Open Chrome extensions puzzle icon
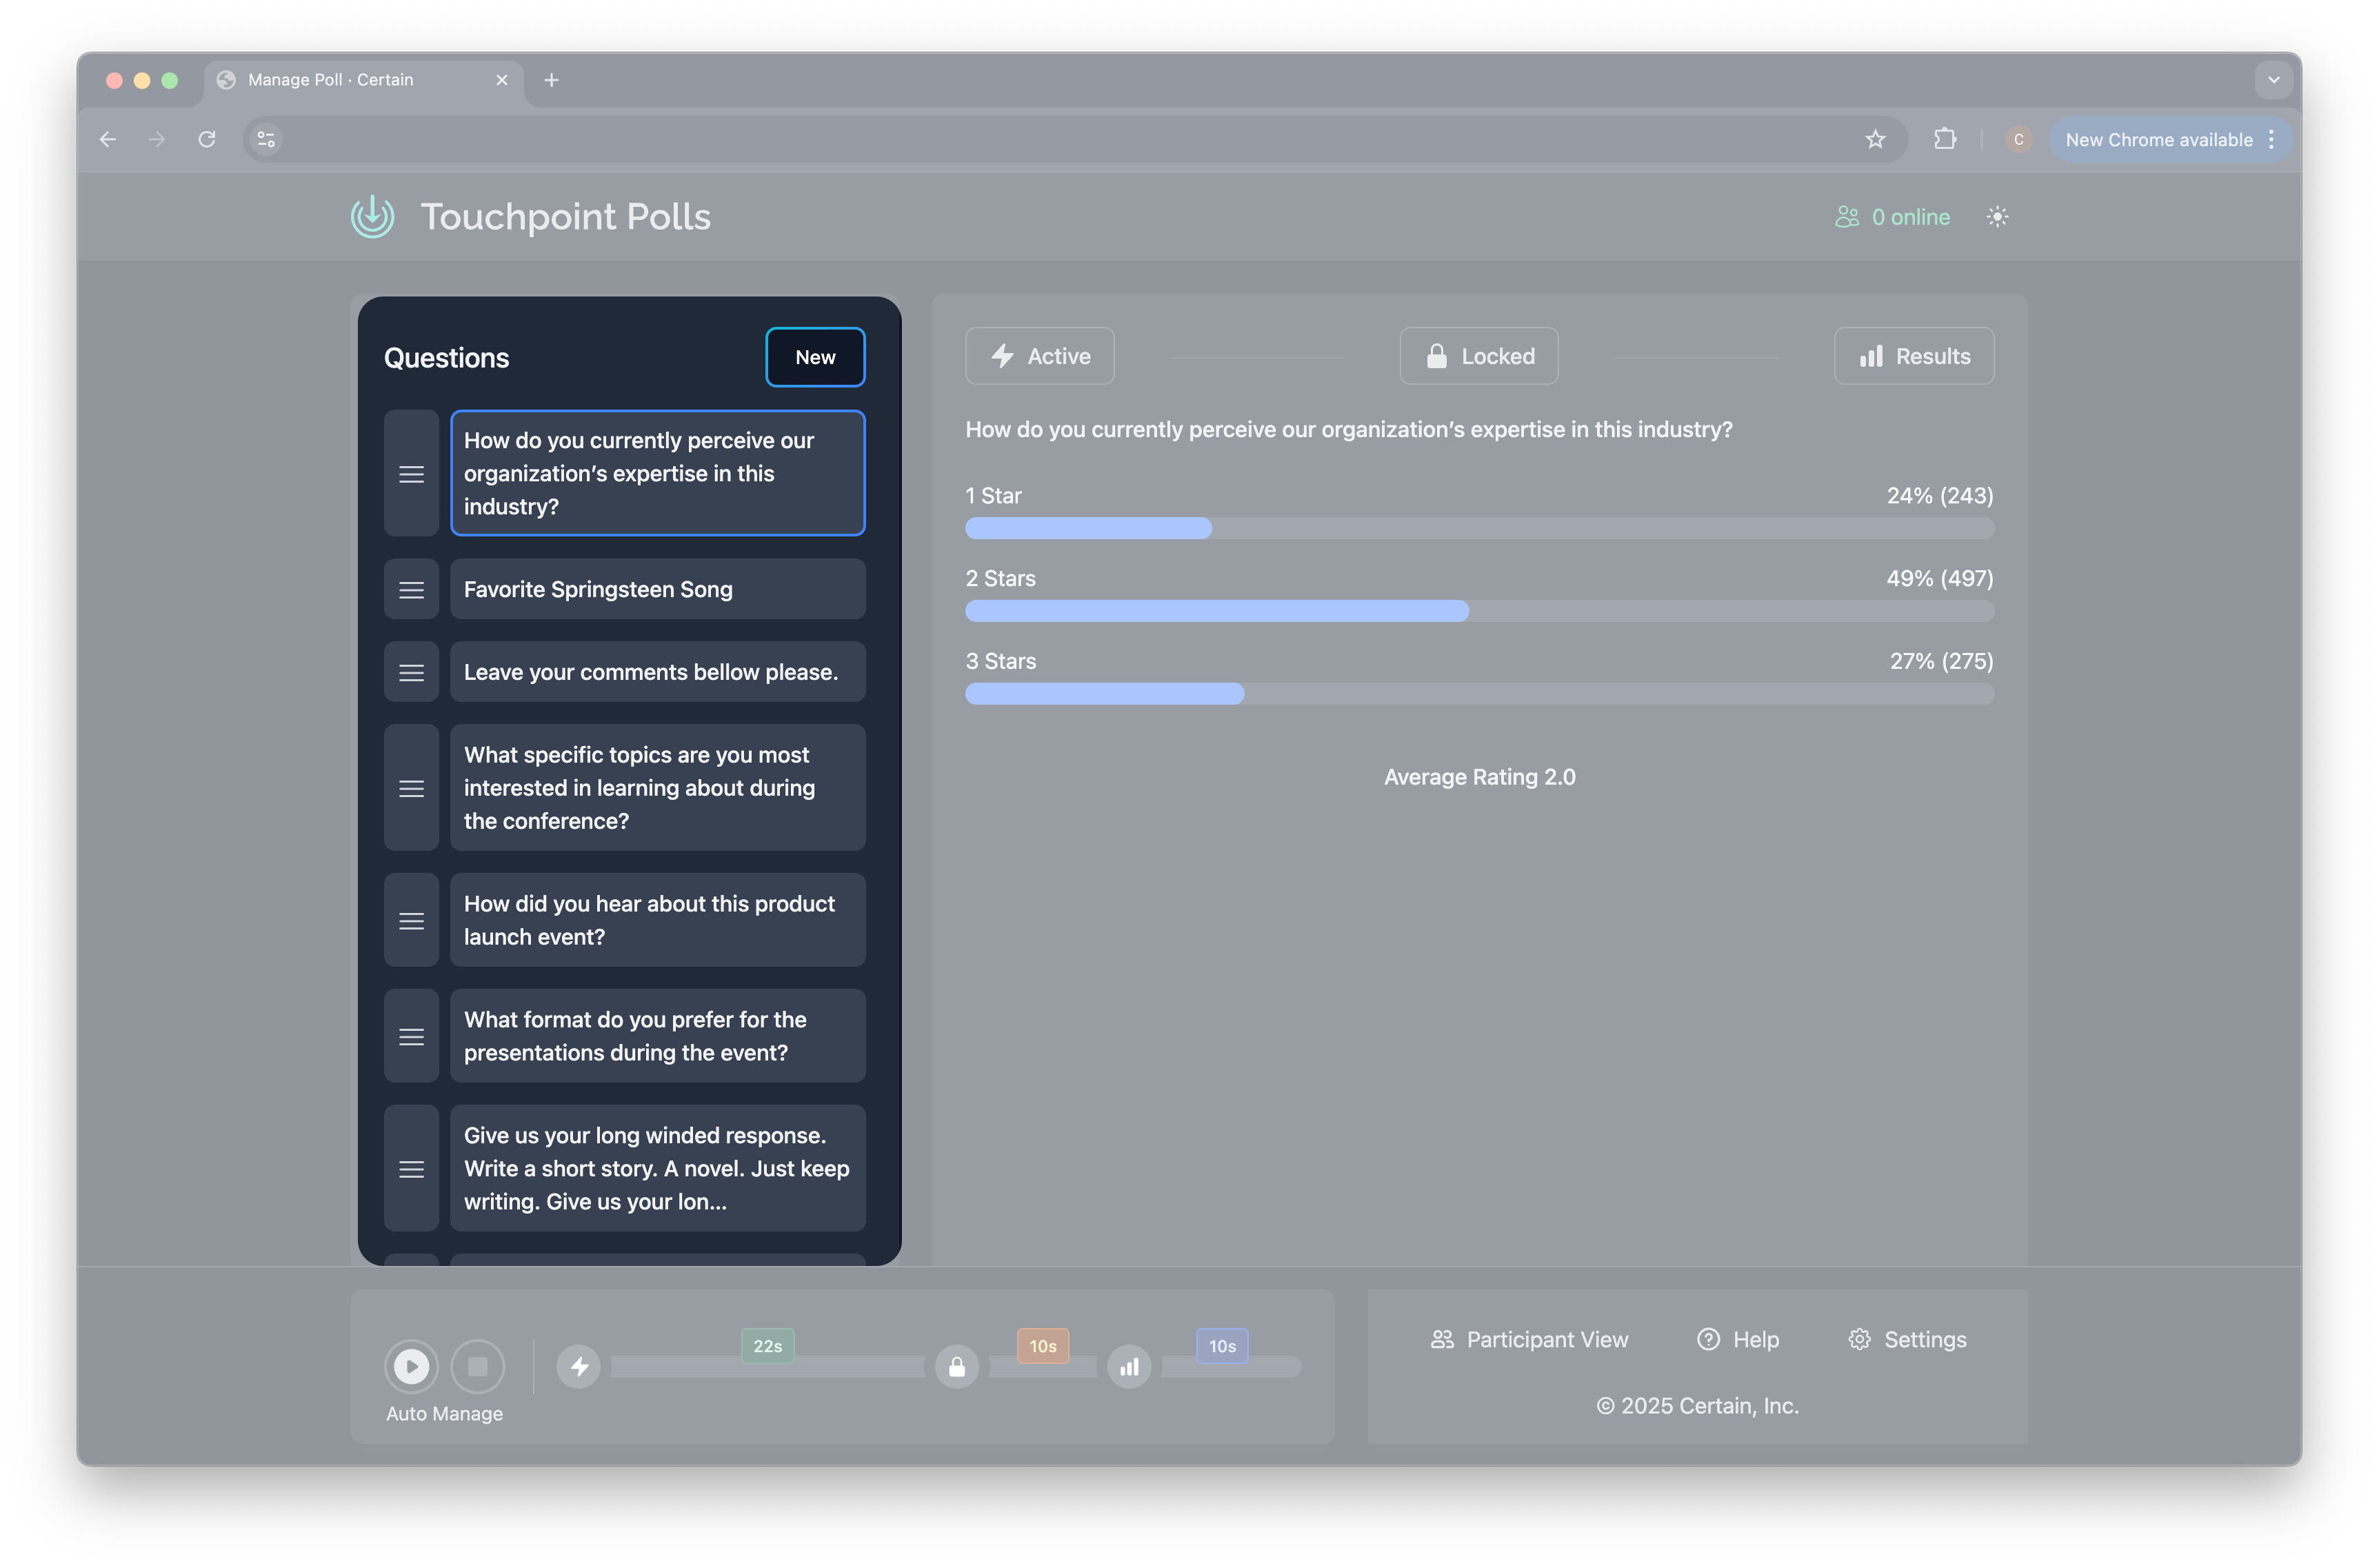 (x=1944, y=139)
